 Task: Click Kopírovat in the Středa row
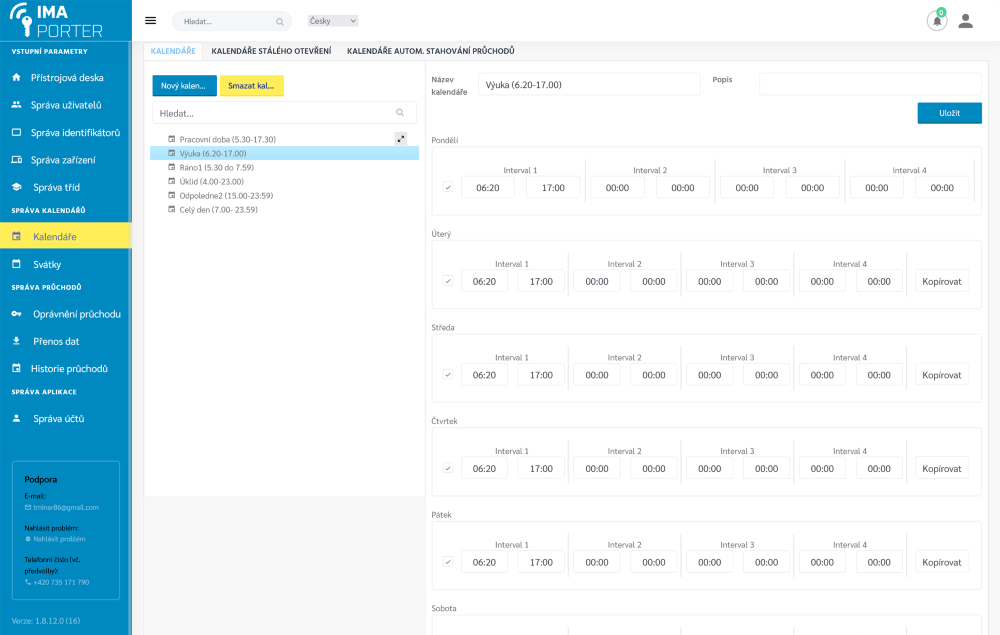[941, 375]
